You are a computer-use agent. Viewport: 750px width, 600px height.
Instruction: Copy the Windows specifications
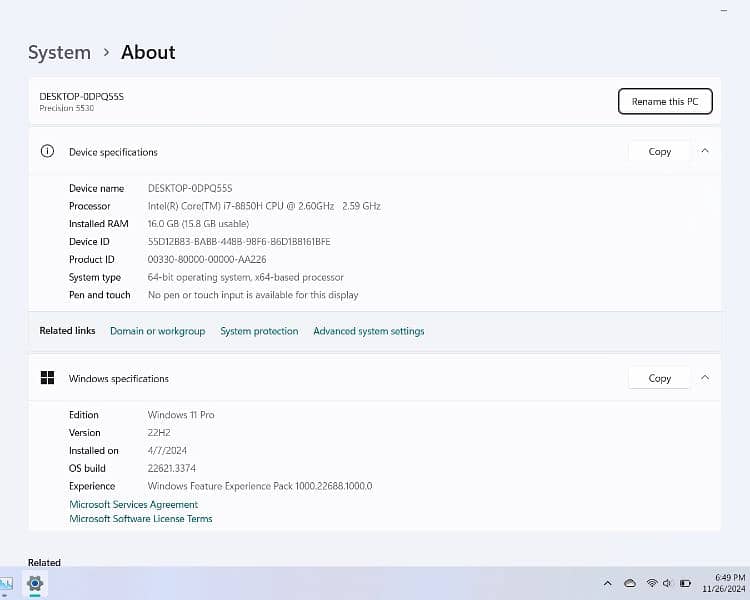[x=659, y=379]
